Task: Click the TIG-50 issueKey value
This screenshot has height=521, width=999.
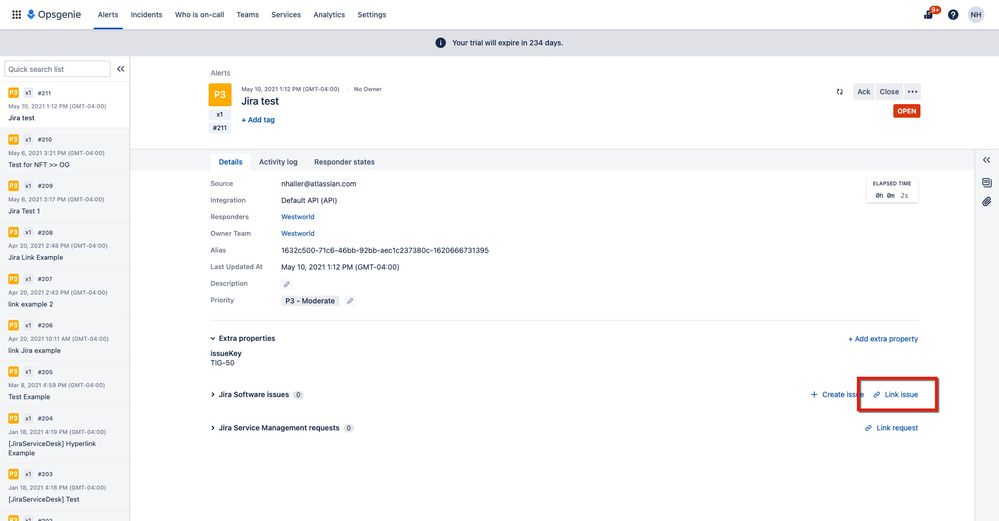Action: (222, 363)
